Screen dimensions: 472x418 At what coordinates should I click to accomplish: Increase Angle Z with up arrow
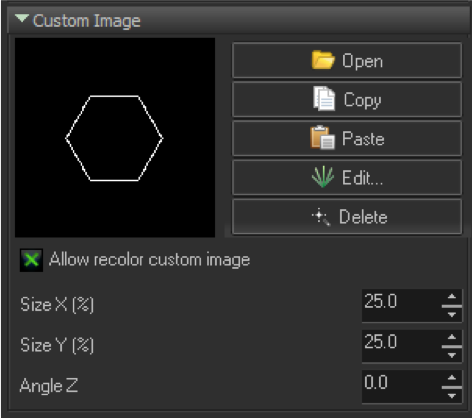pos(452,378)
